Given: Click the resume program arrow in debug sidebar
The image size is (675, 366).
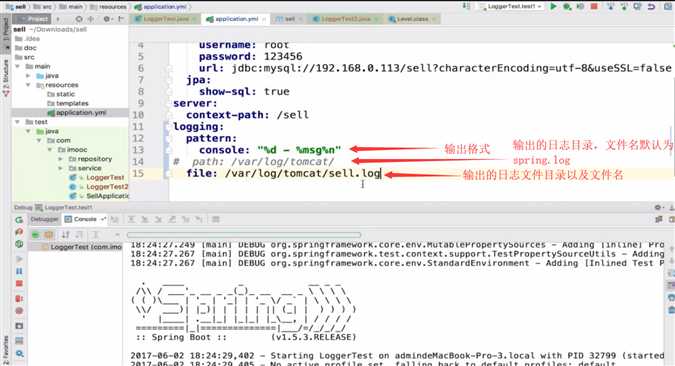Looking at the screenshot, I should click(x=19, y=259).
